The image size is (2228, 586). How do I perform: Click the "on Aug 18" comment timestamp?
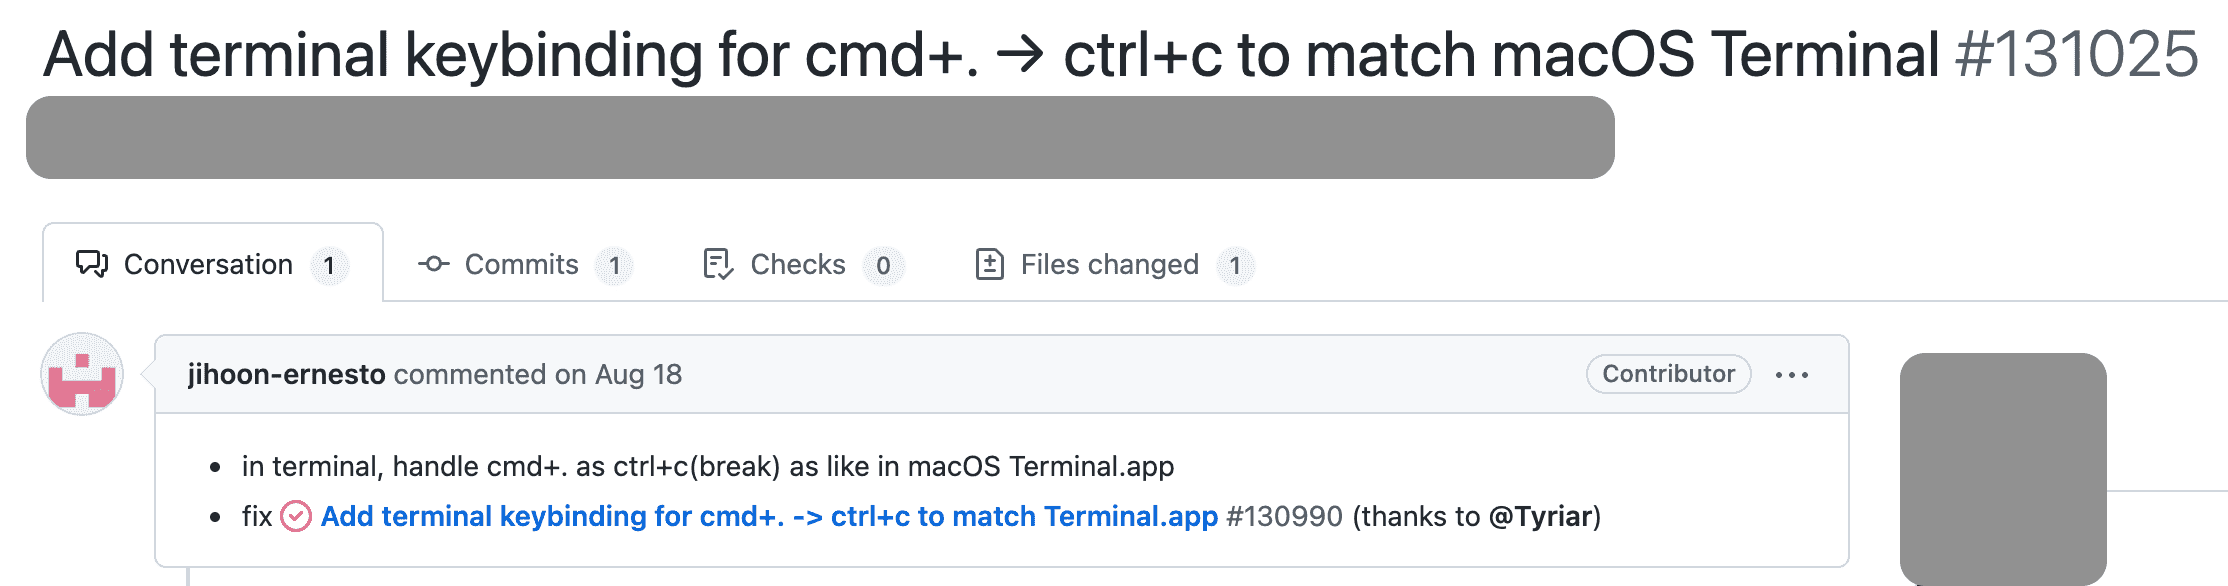618,374
